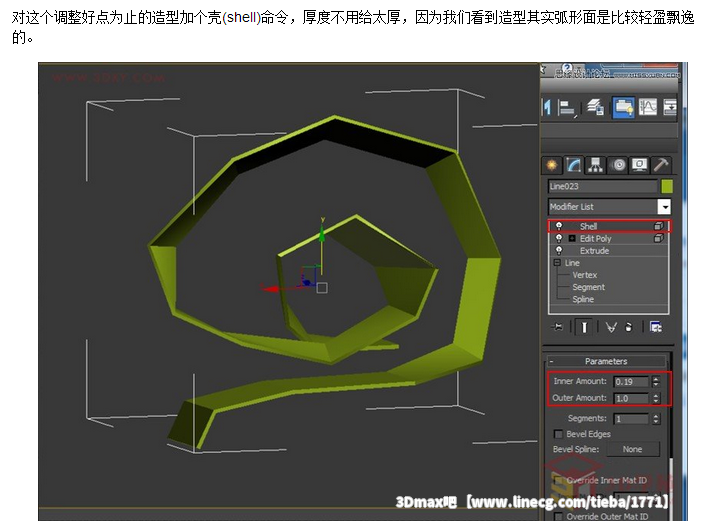
Task: Expand the Edit Poly sub-object list
Action: tap(572, 238)
